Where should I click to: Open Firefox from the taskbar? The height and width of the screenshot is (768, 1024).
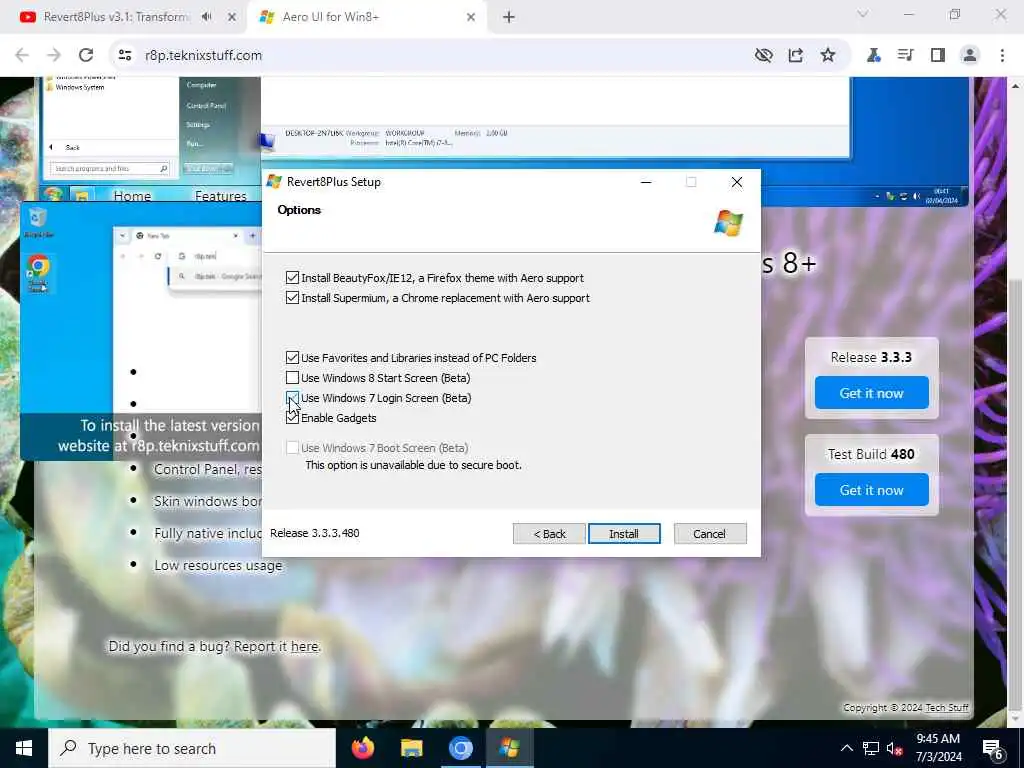tap(363, 748)
